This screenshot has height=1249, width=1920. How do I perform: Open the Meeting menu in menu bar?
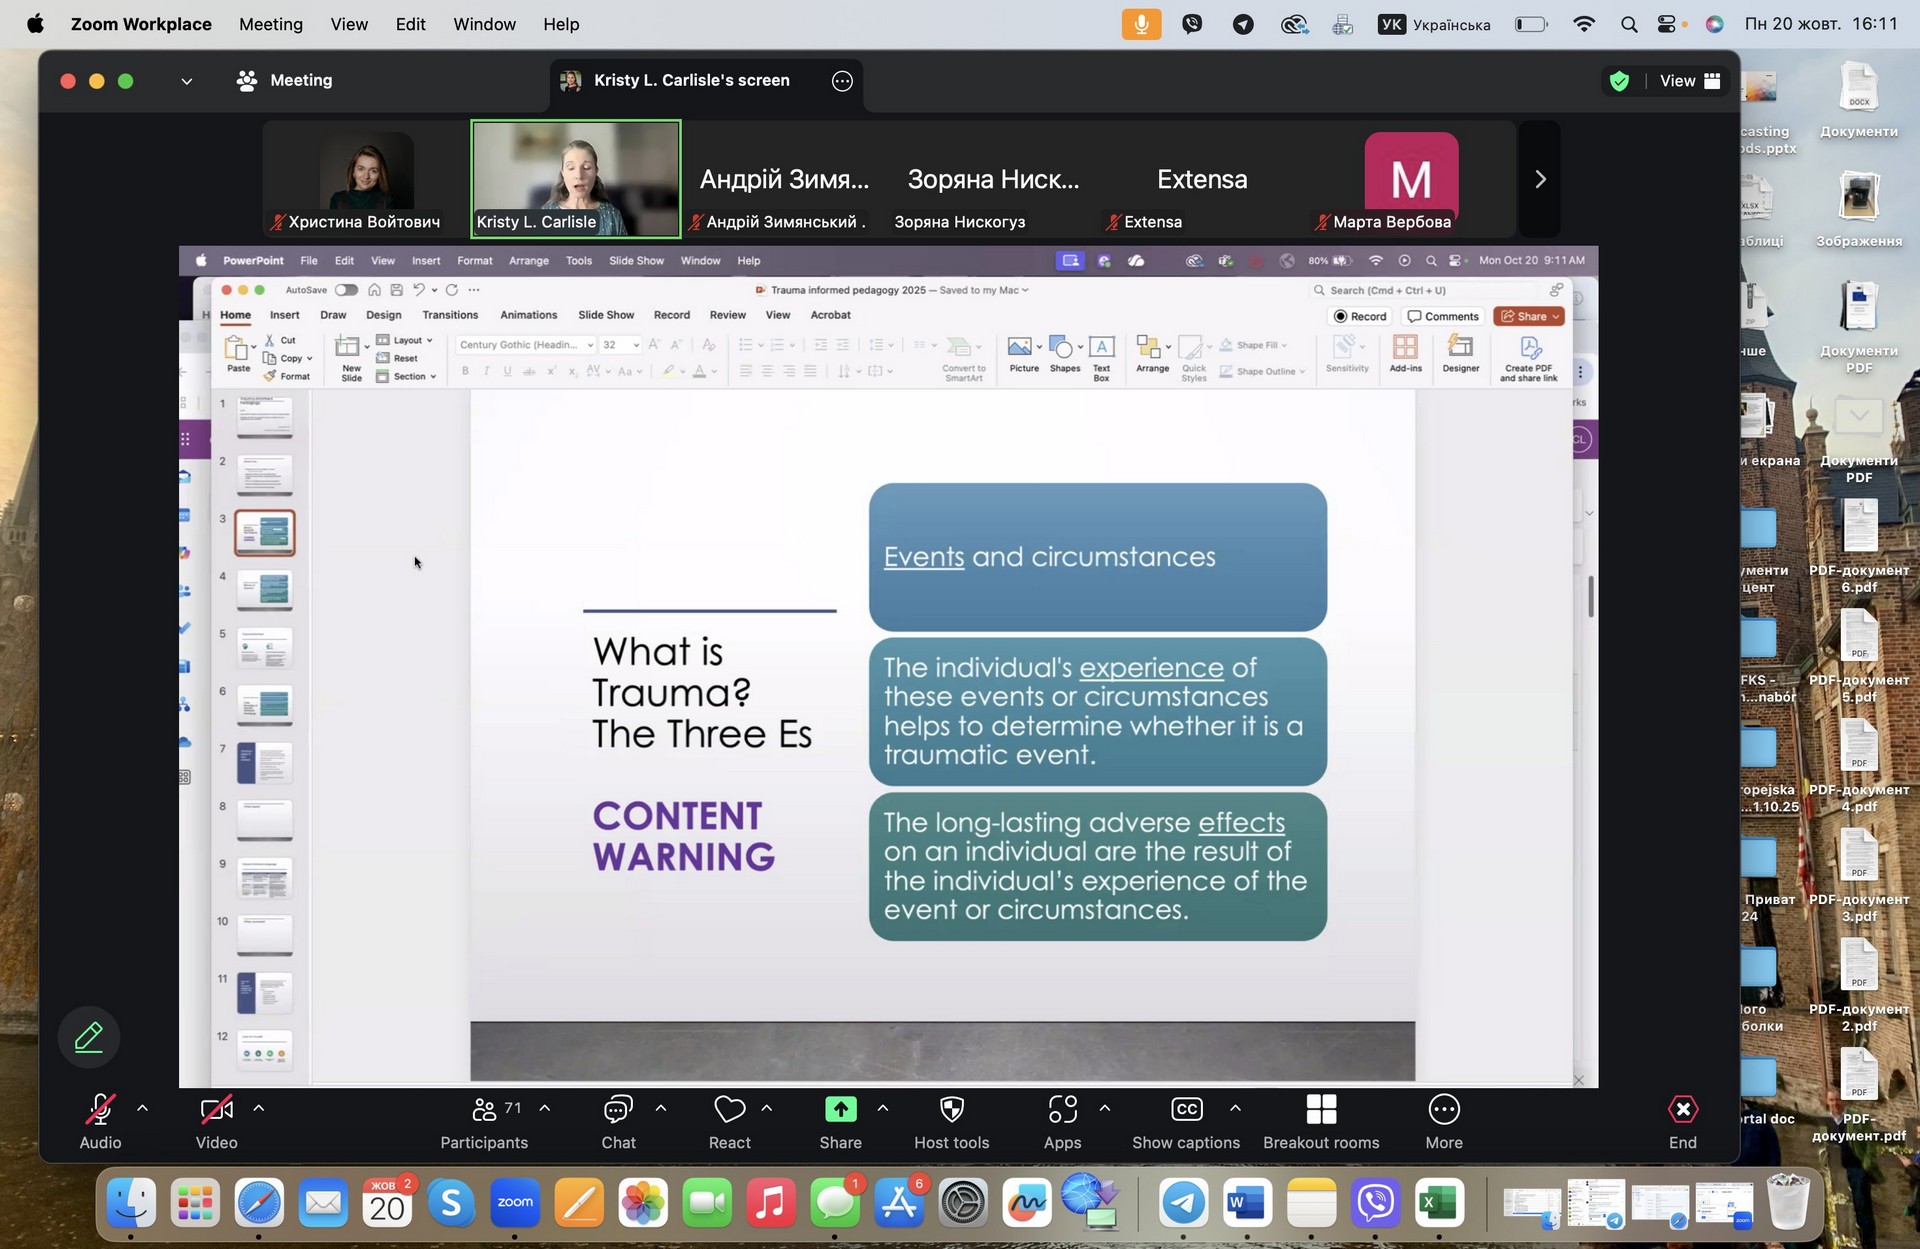click(270, 24)
